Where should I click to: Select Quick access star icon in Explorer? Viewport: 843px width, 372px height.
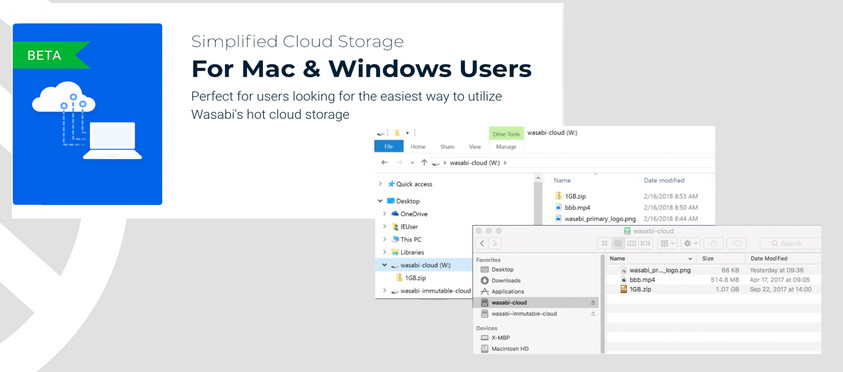pos(391,184)
